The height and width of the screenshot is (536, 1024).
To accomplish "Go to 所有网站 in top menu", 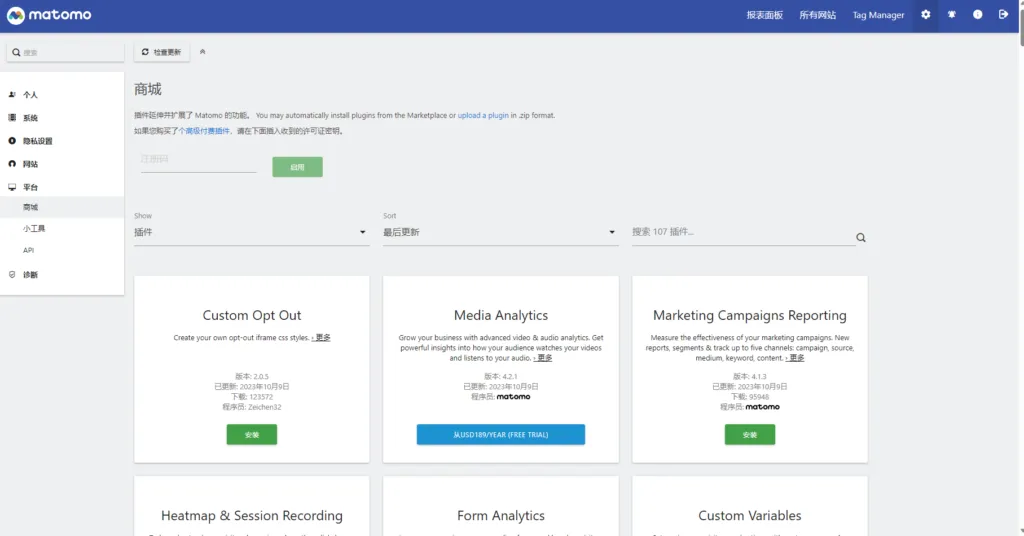I will [817, 15].
